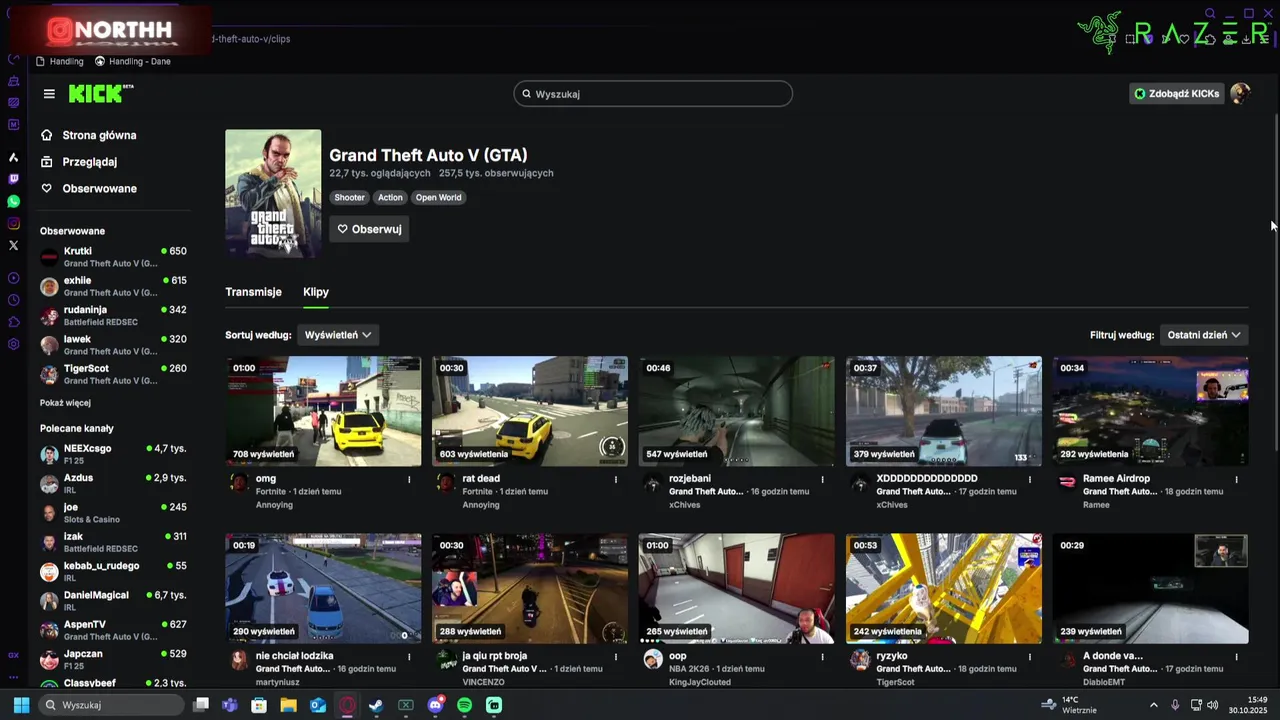The image size is (1280, 720).
Task: Select the Open World tag
Action: pyautogui.click(x=439, y=198)
